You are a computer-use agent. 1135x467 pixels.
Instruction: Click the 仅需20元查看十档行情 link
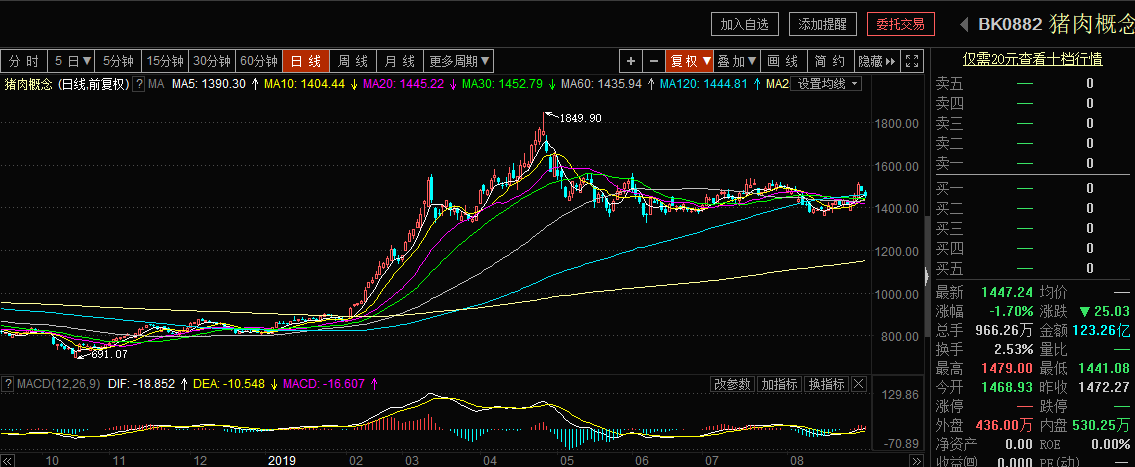(1032, 60)
